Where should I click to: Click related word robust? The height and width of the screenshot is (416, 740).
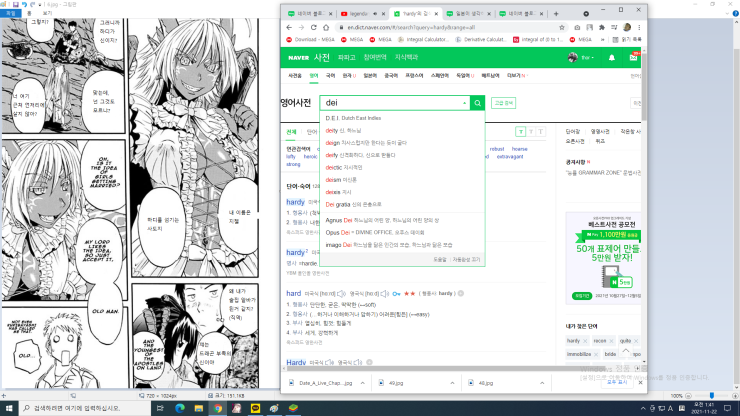(497, 149)
